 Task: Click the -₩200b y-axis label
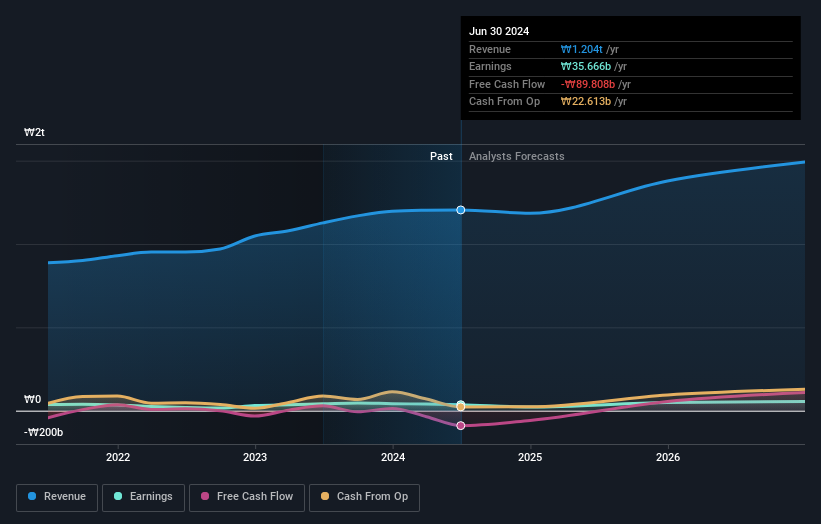pos(43,432)
